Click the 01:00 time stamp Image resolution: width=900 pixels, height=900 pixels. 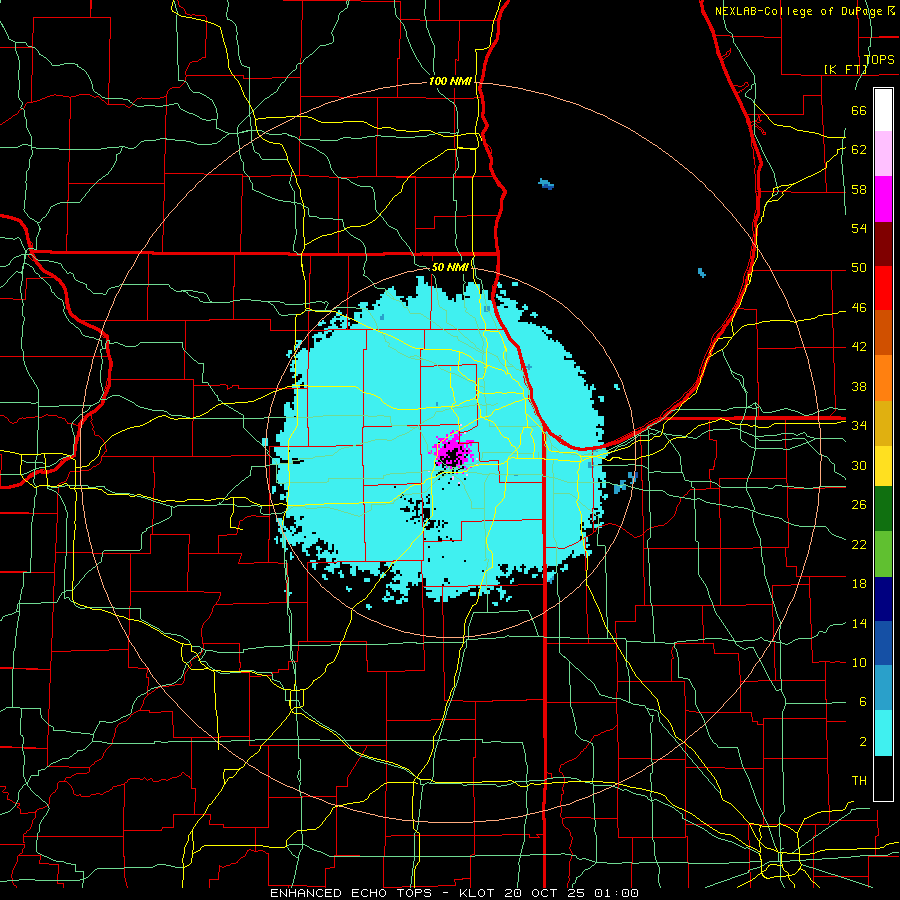616,893
